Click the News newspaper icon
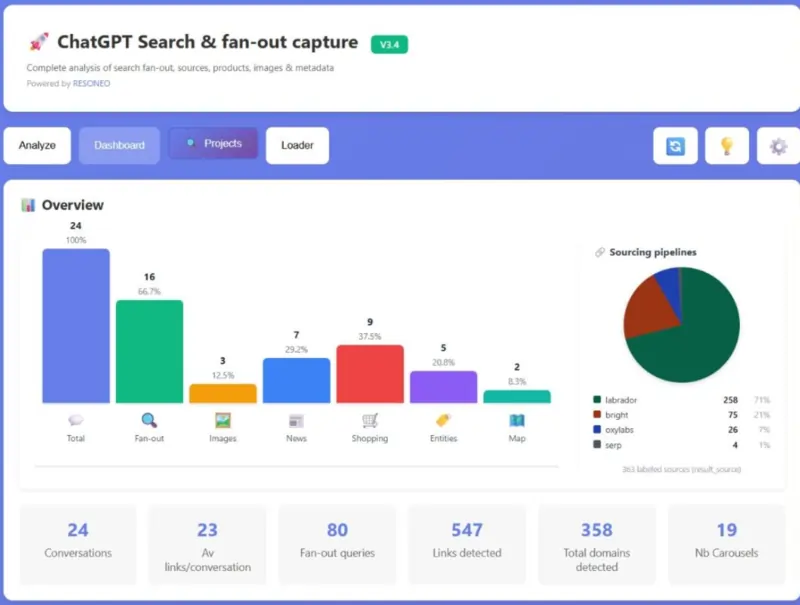 (x=296, y=421)
